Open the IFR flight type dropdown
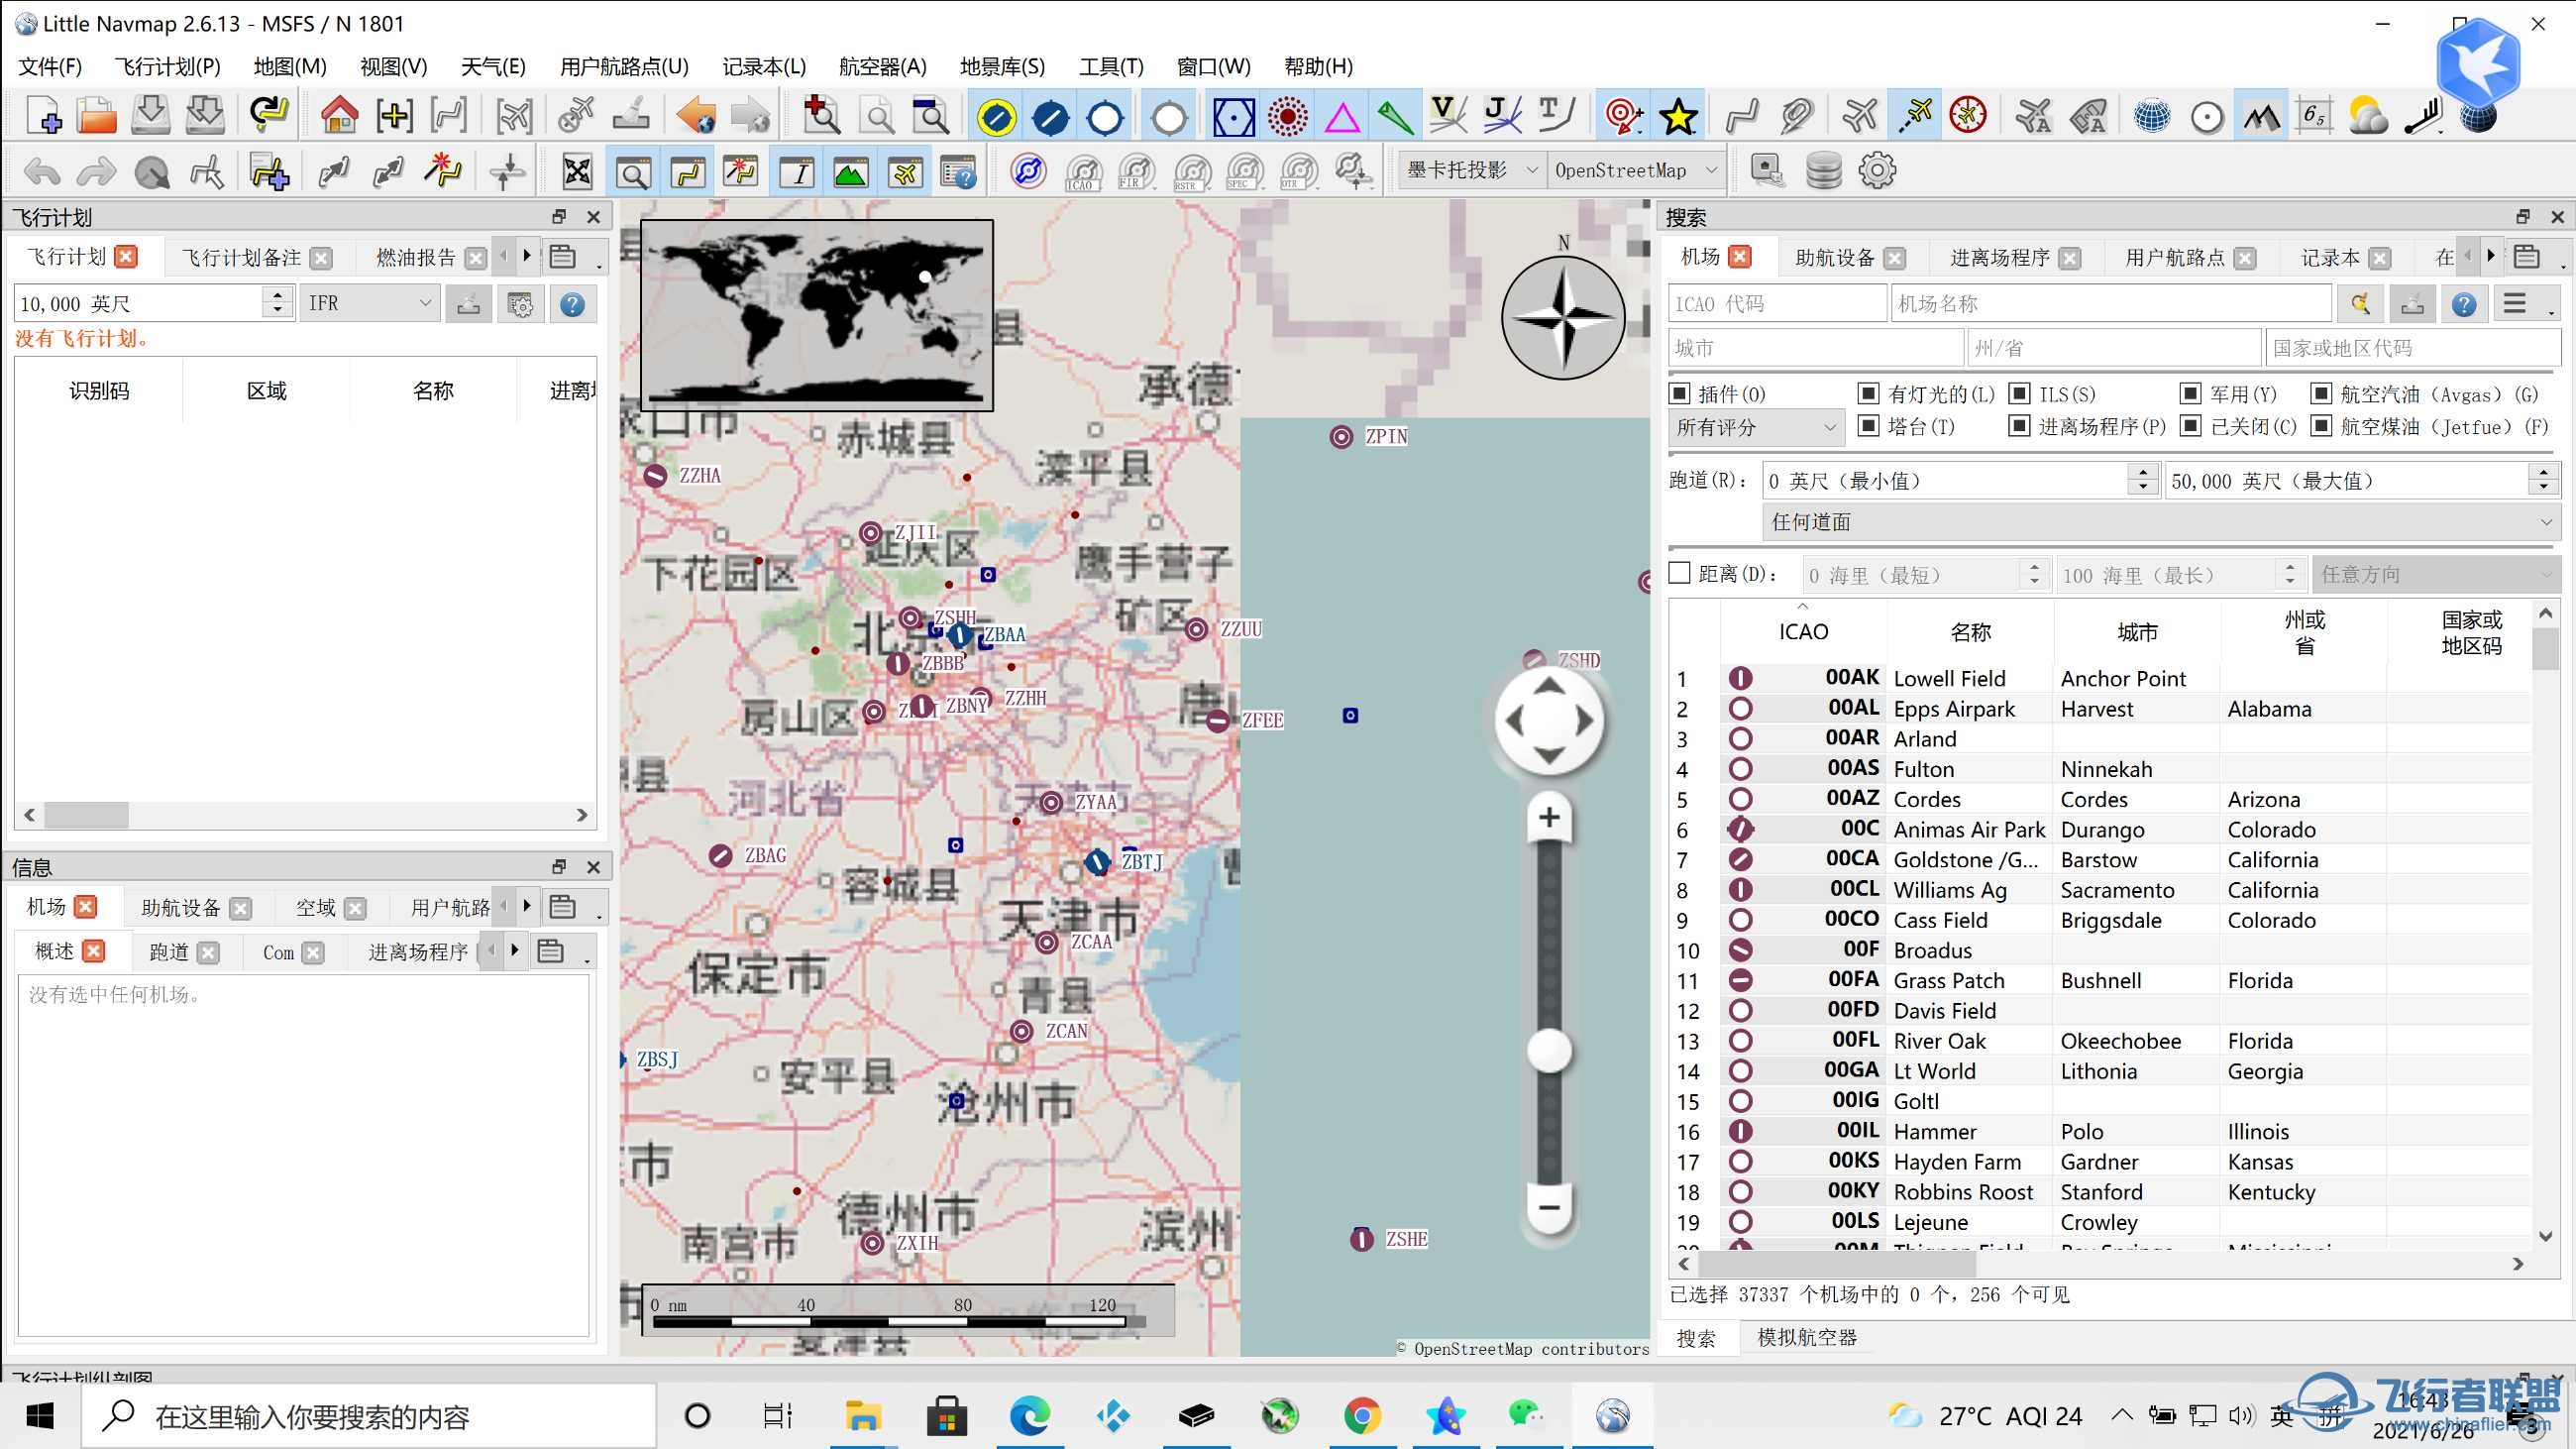The width and height of the screenshot is (2576, 1449). [x=369, y=303]
